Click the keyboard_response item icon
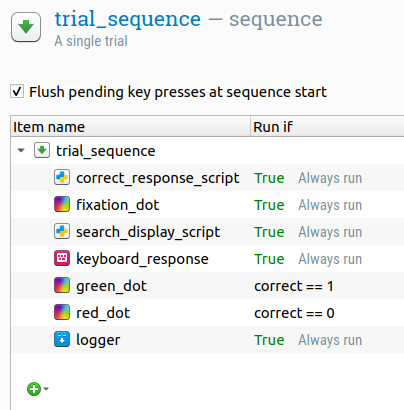Viewport: 404px width, 410px height. click(x=62, y=258)
